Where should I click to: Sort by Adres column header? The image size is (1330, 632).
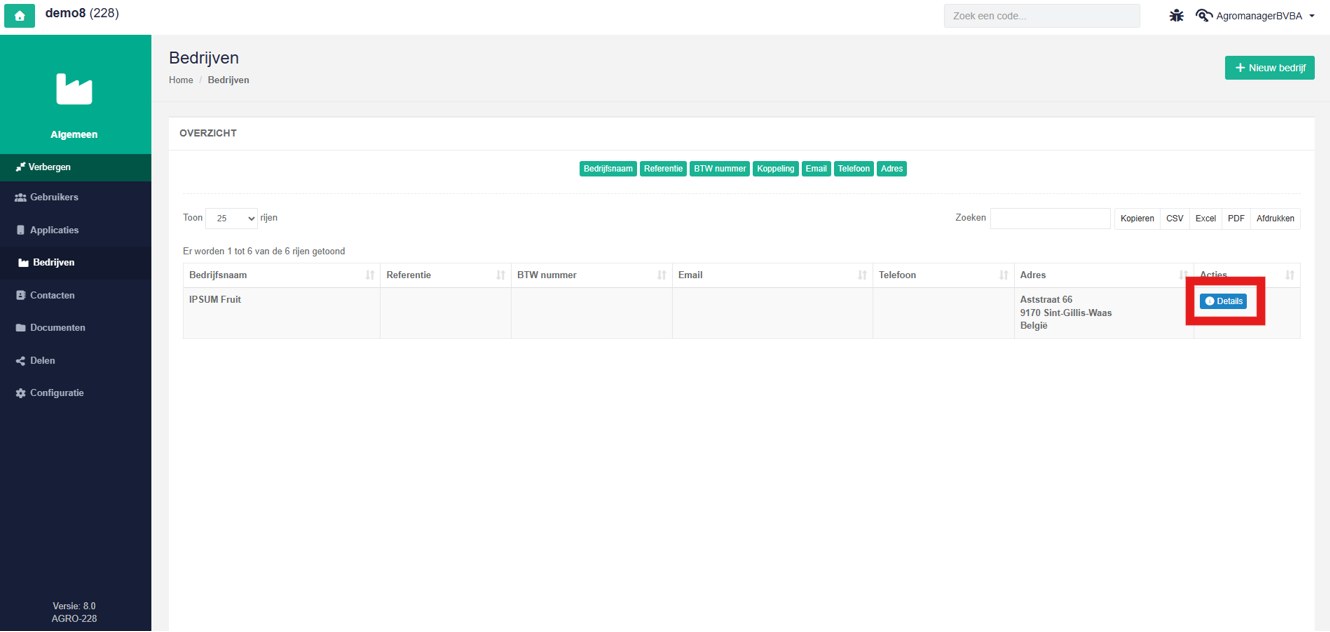(x=1103, y=275)
